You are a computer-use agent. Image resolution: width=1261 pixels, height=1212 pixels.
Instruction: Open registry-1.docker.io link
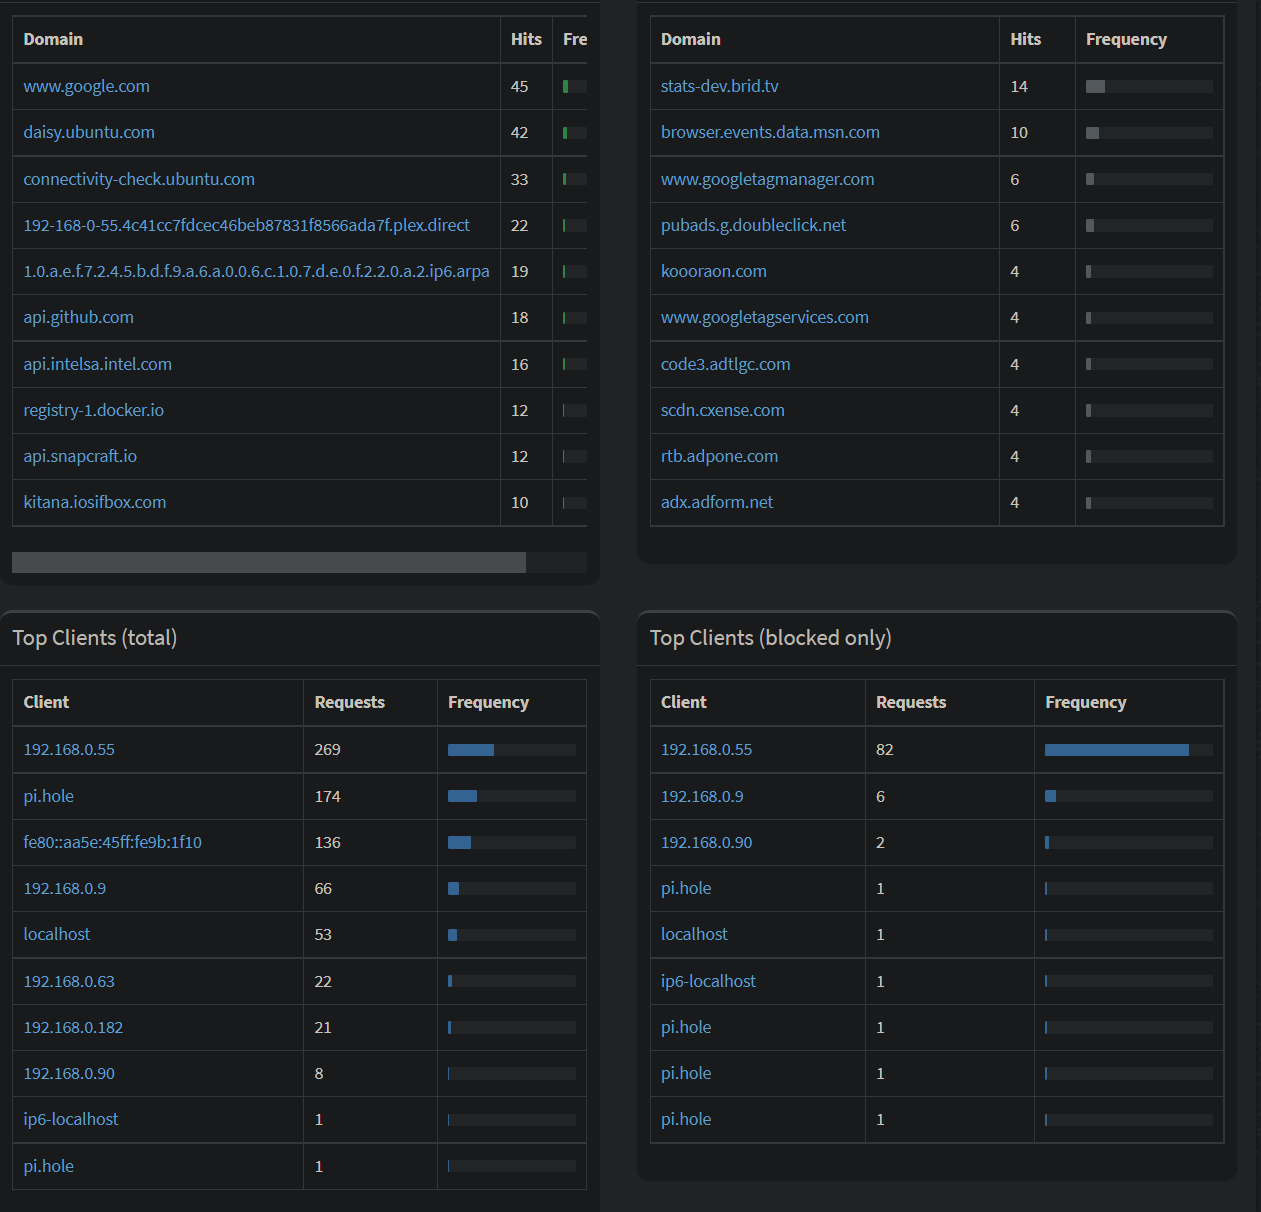click(94, 410)
